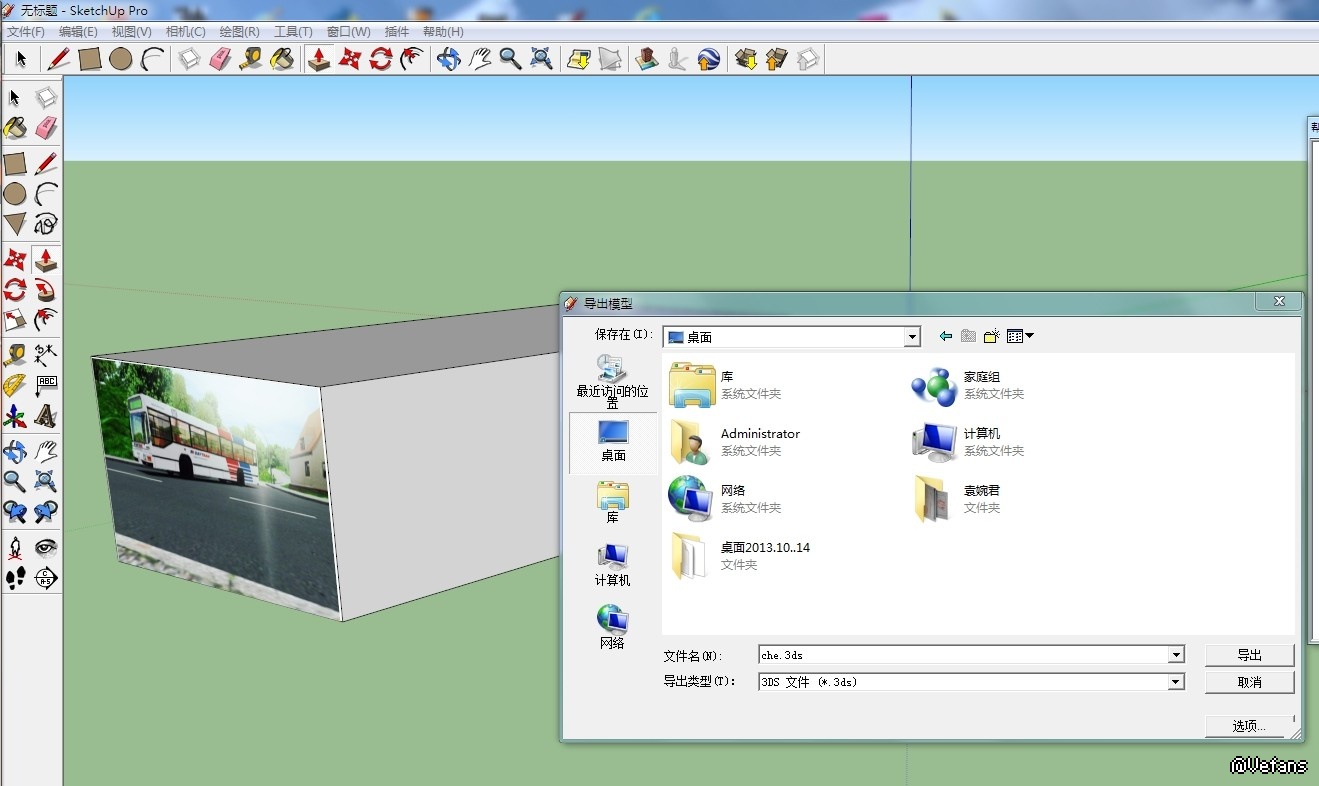1319x786 pixels.
Task: Select the Text label tool (ABC)
Action: point(46,385)
